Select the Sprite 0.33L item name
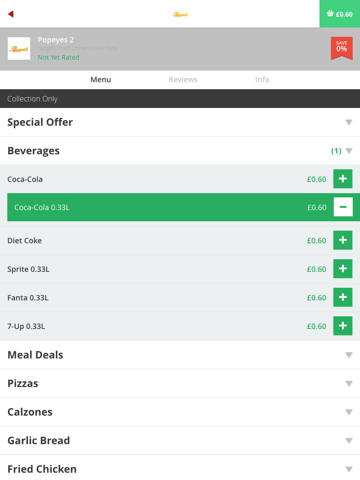360x480 pixels. coord(28,269)
